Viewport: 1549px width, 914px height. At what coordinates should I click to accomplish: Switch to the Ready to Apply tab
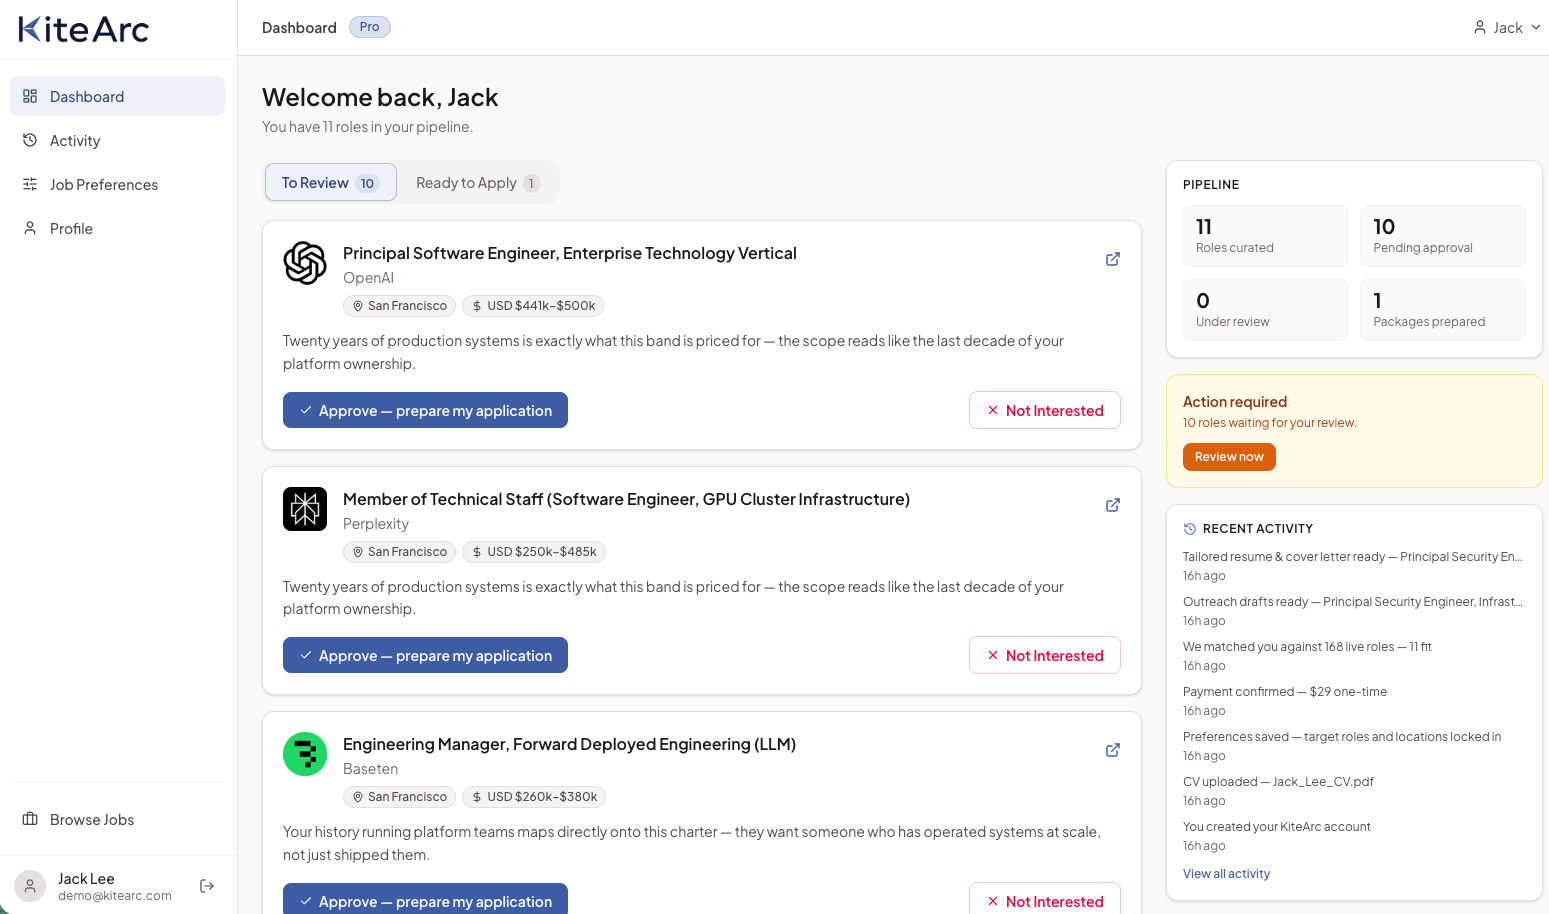477,183
